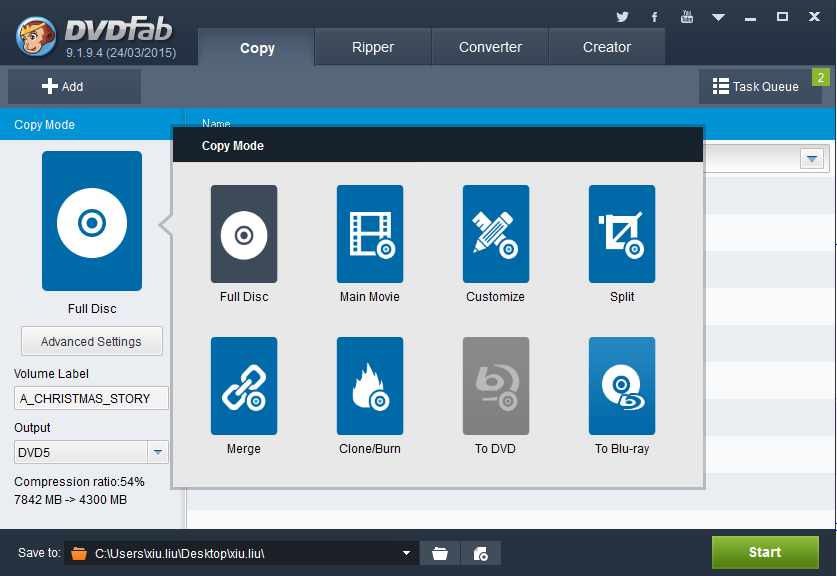This screenshot has height=576, width=837.
Task: Select the Full Disc copy mode icon in popup
Action: coord(244,234)
